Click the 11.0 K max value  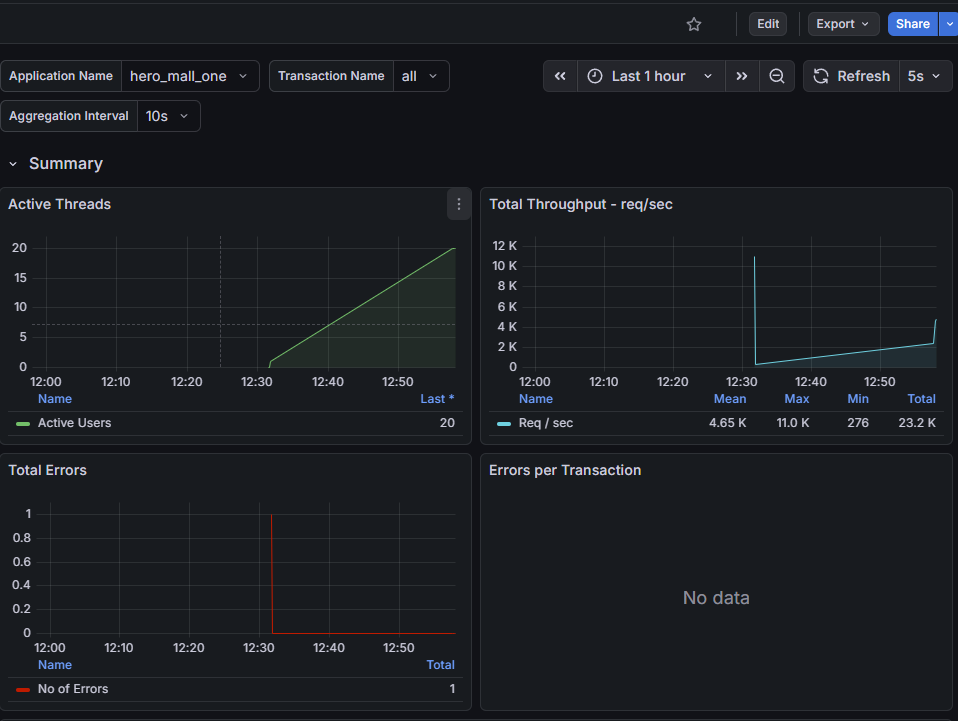click(792, 423)
